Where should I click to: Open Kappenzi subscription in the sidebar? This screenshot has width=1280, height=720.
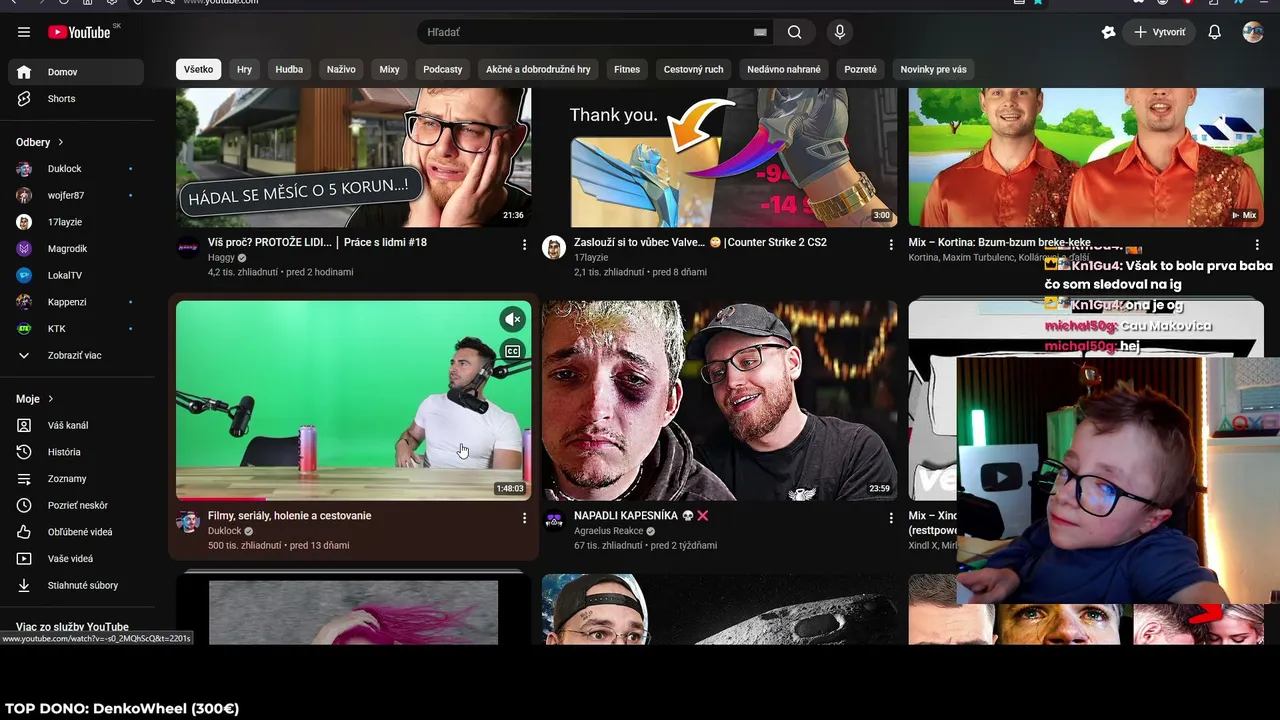pos(76,302)
